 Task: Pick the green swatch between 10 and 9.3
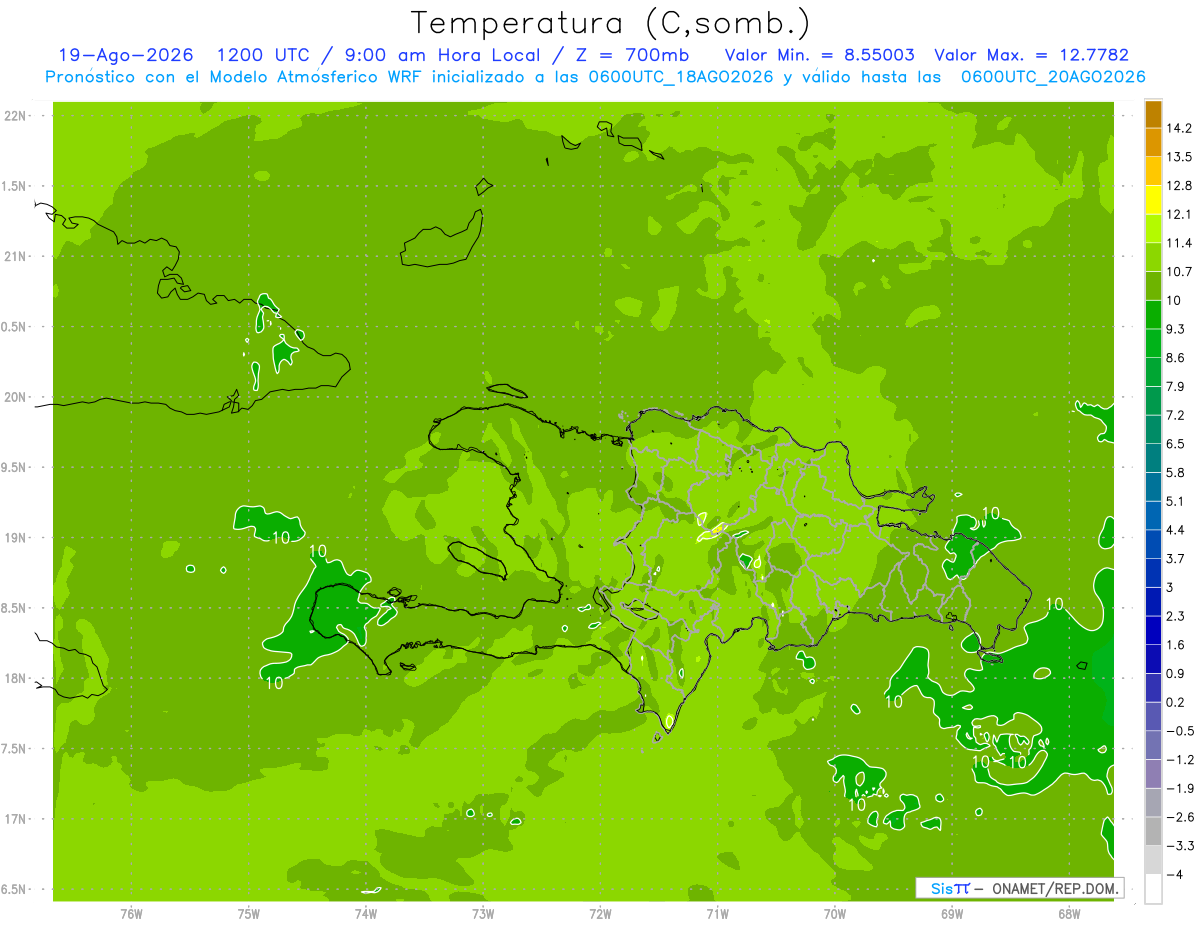click(1153, 314)
